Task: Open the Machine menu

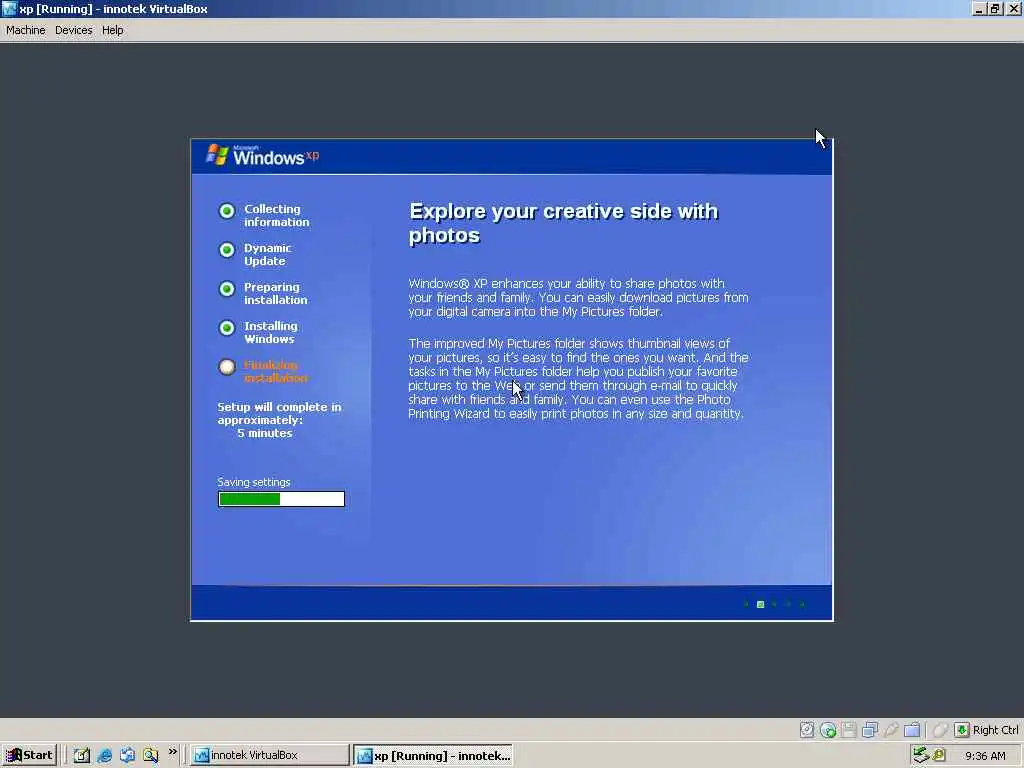Action: tap(25, 30)
